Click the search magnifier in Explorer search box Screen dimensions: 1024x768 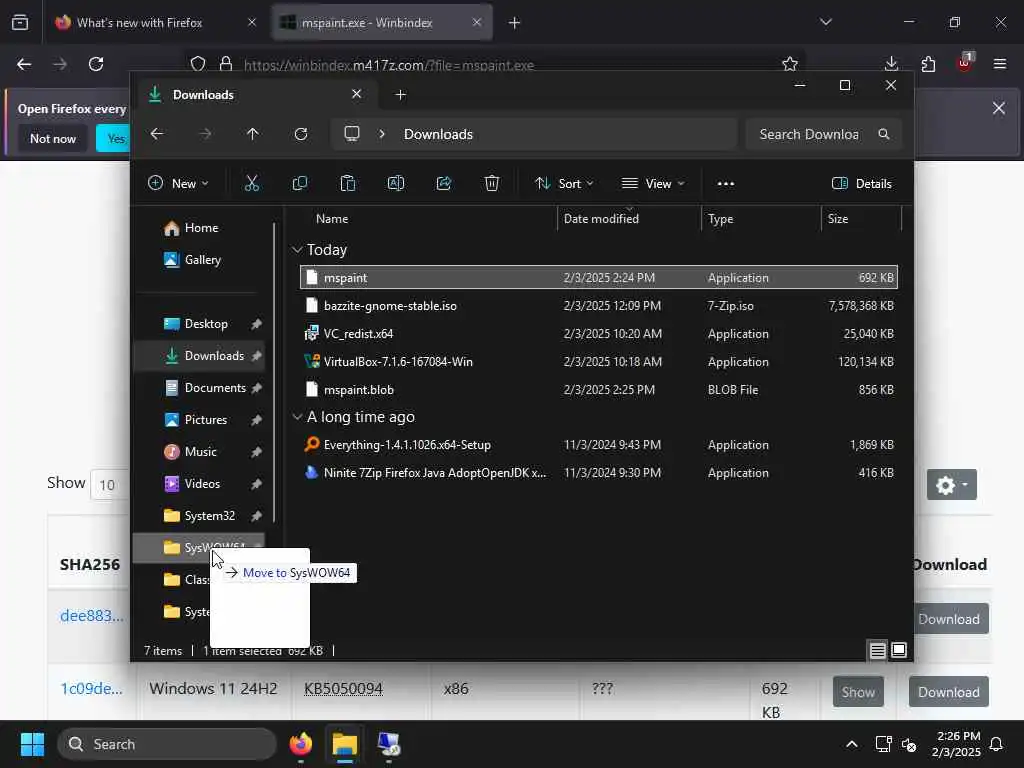[x=884, y=134]
